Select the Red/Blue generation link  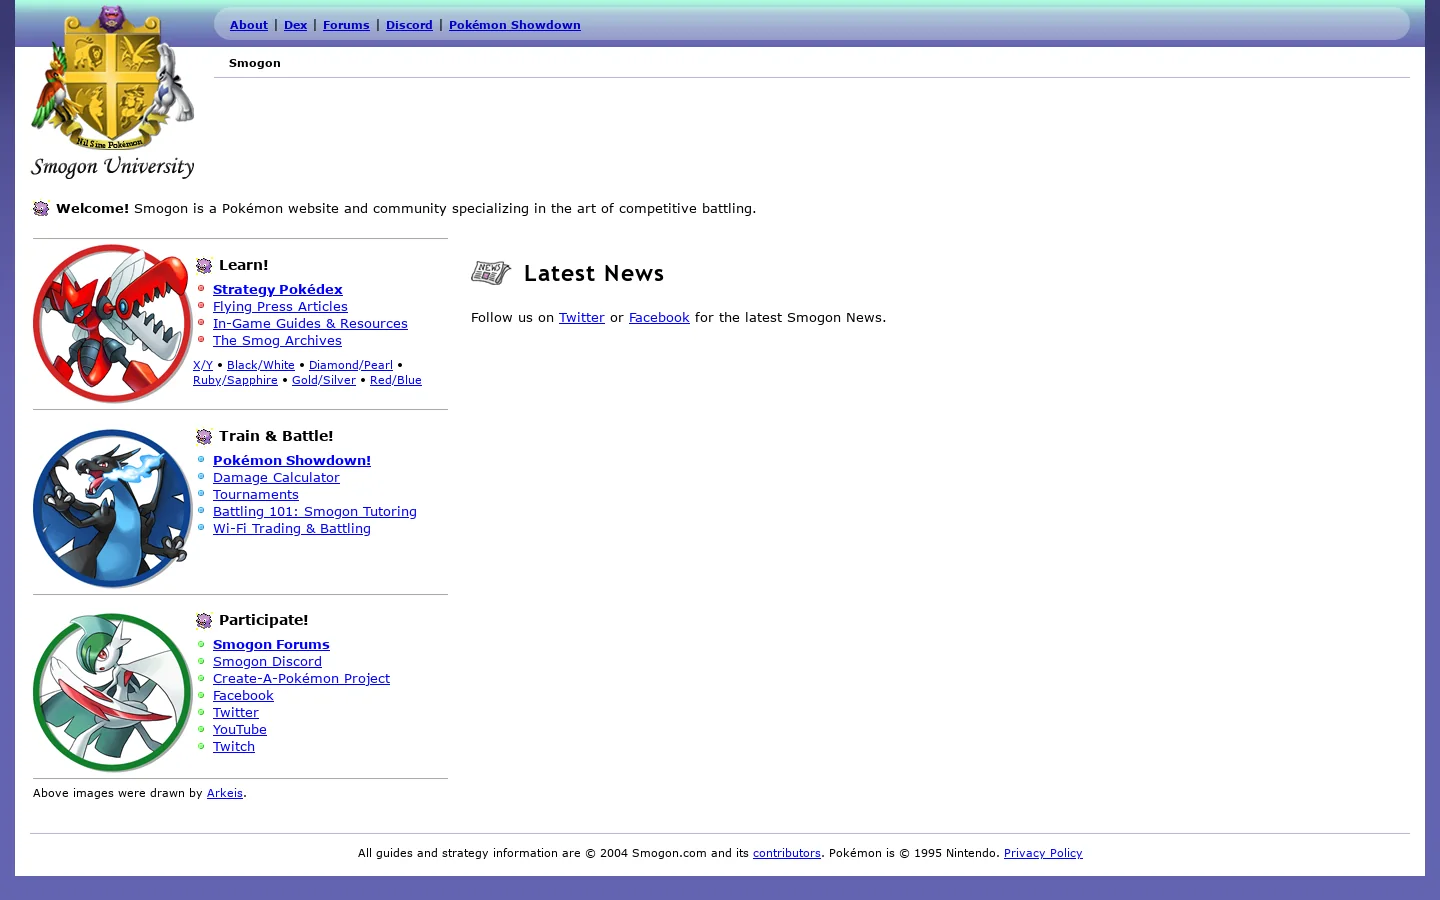coord(396,380)
